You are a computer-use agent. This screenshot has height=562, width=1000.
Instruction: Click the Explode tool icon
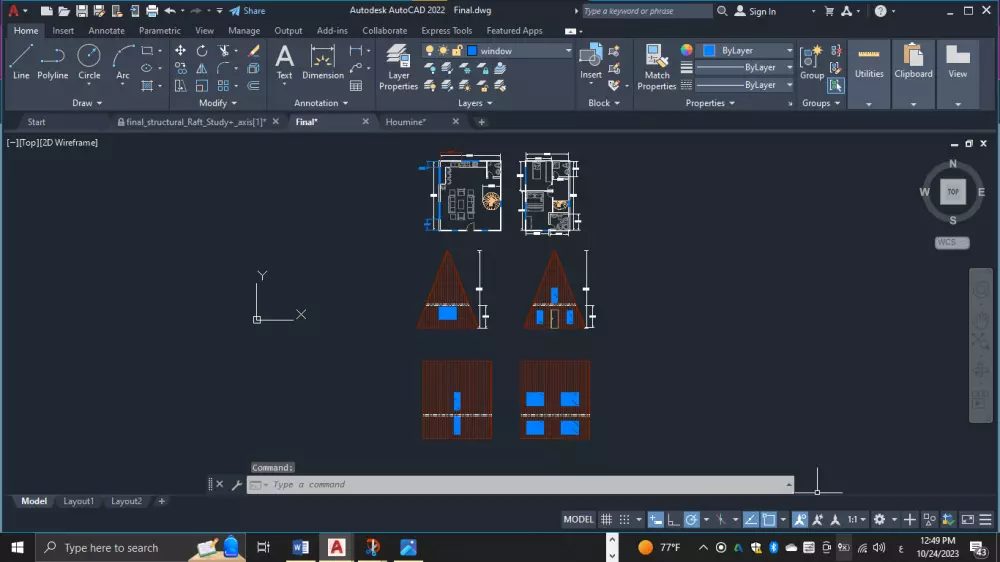[x=253, y=68]
